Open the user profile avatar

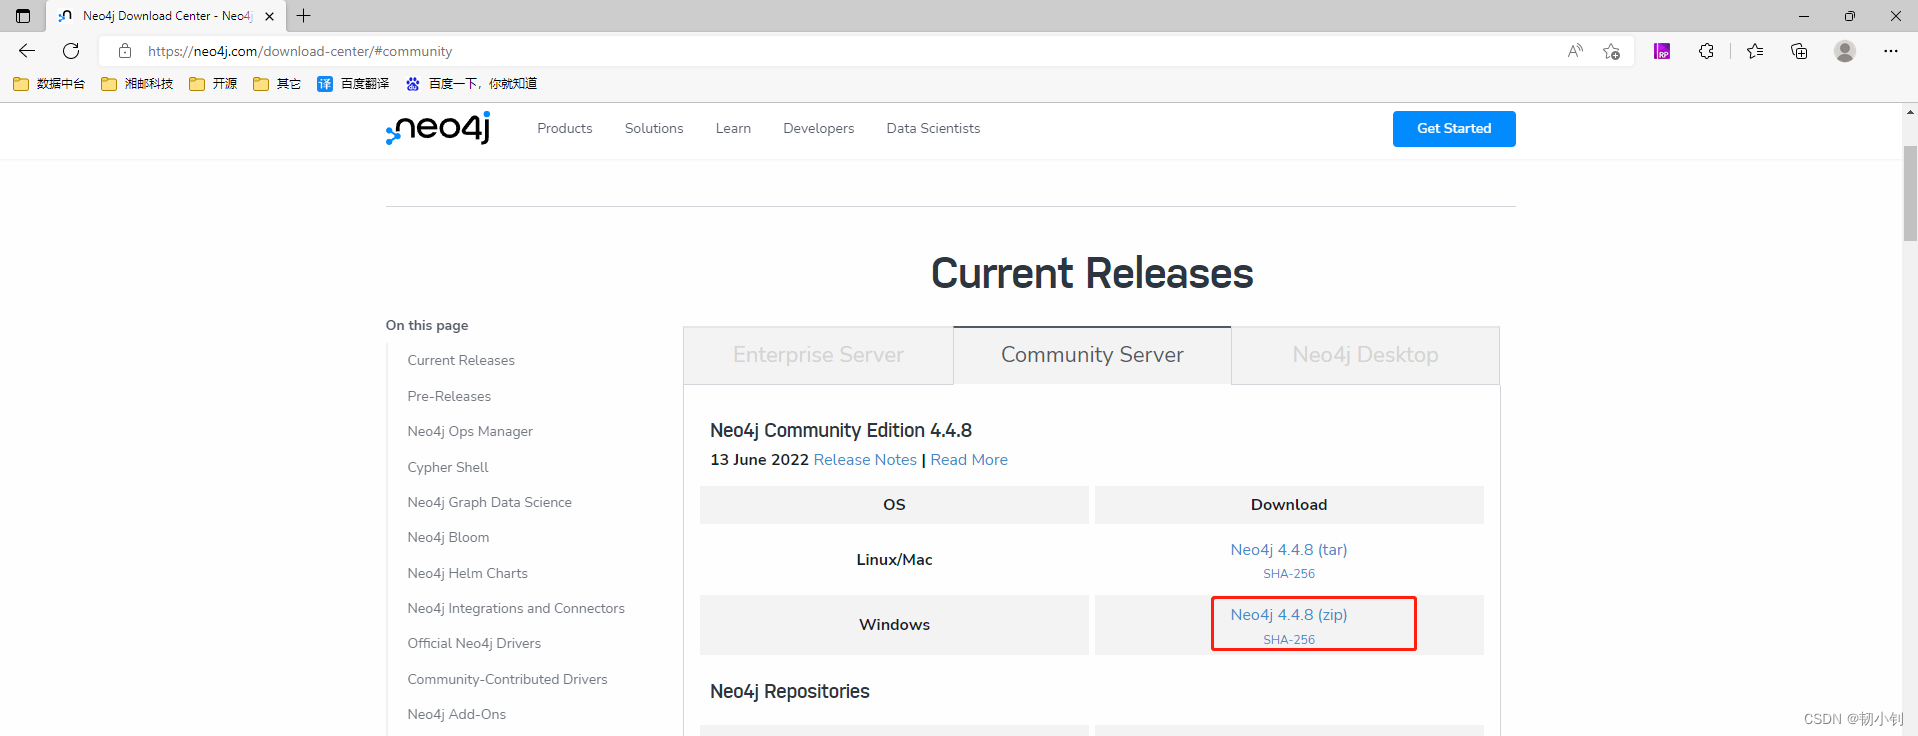pyautogui.click(x=1845, y=51)
